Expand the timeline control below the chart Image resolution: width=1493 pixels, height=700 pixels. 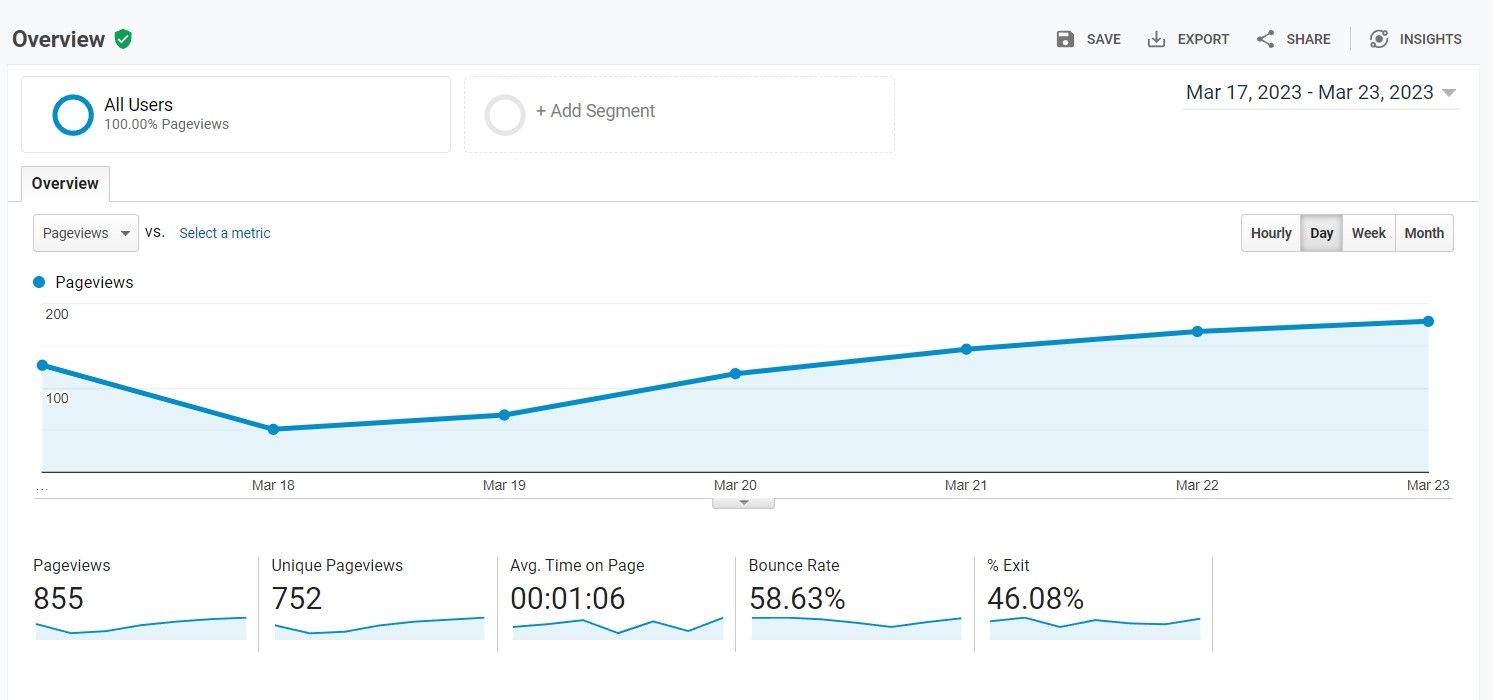(x=743, y=499)
